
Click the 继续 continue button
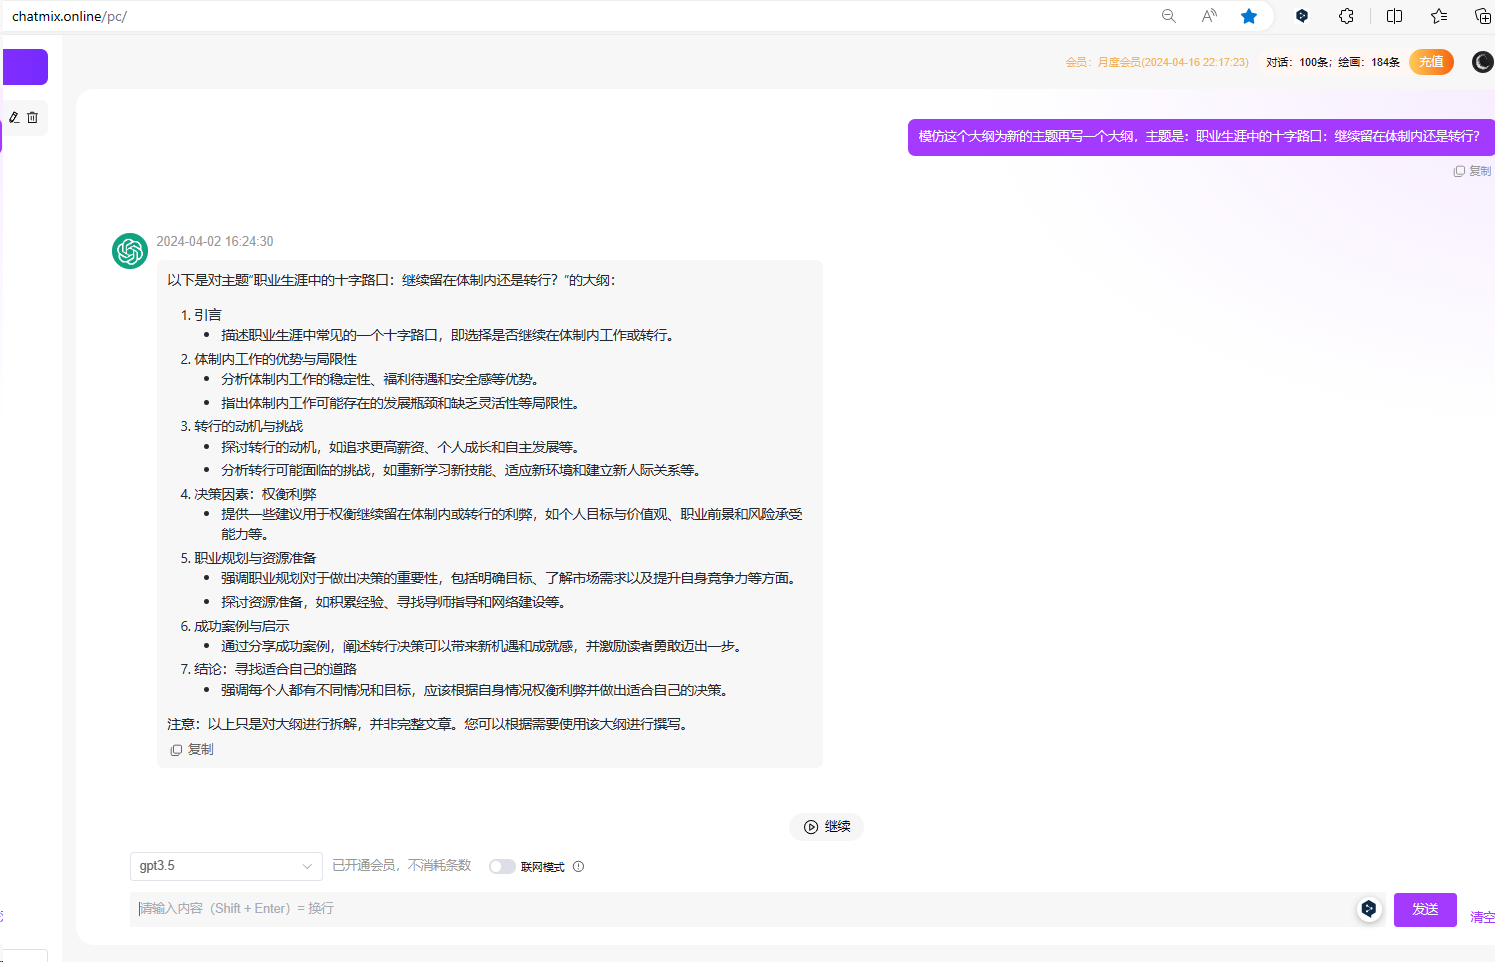click(x=826, y=827)
